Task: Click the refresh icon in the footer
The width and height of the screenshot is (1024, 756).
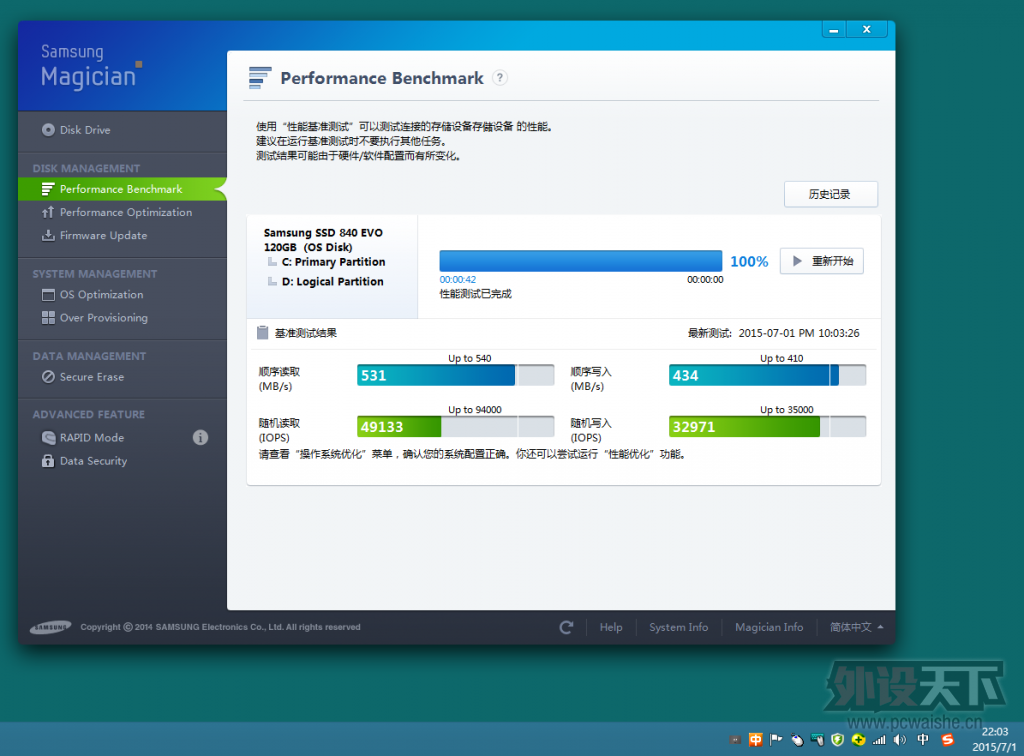Action: pos(566,627)
